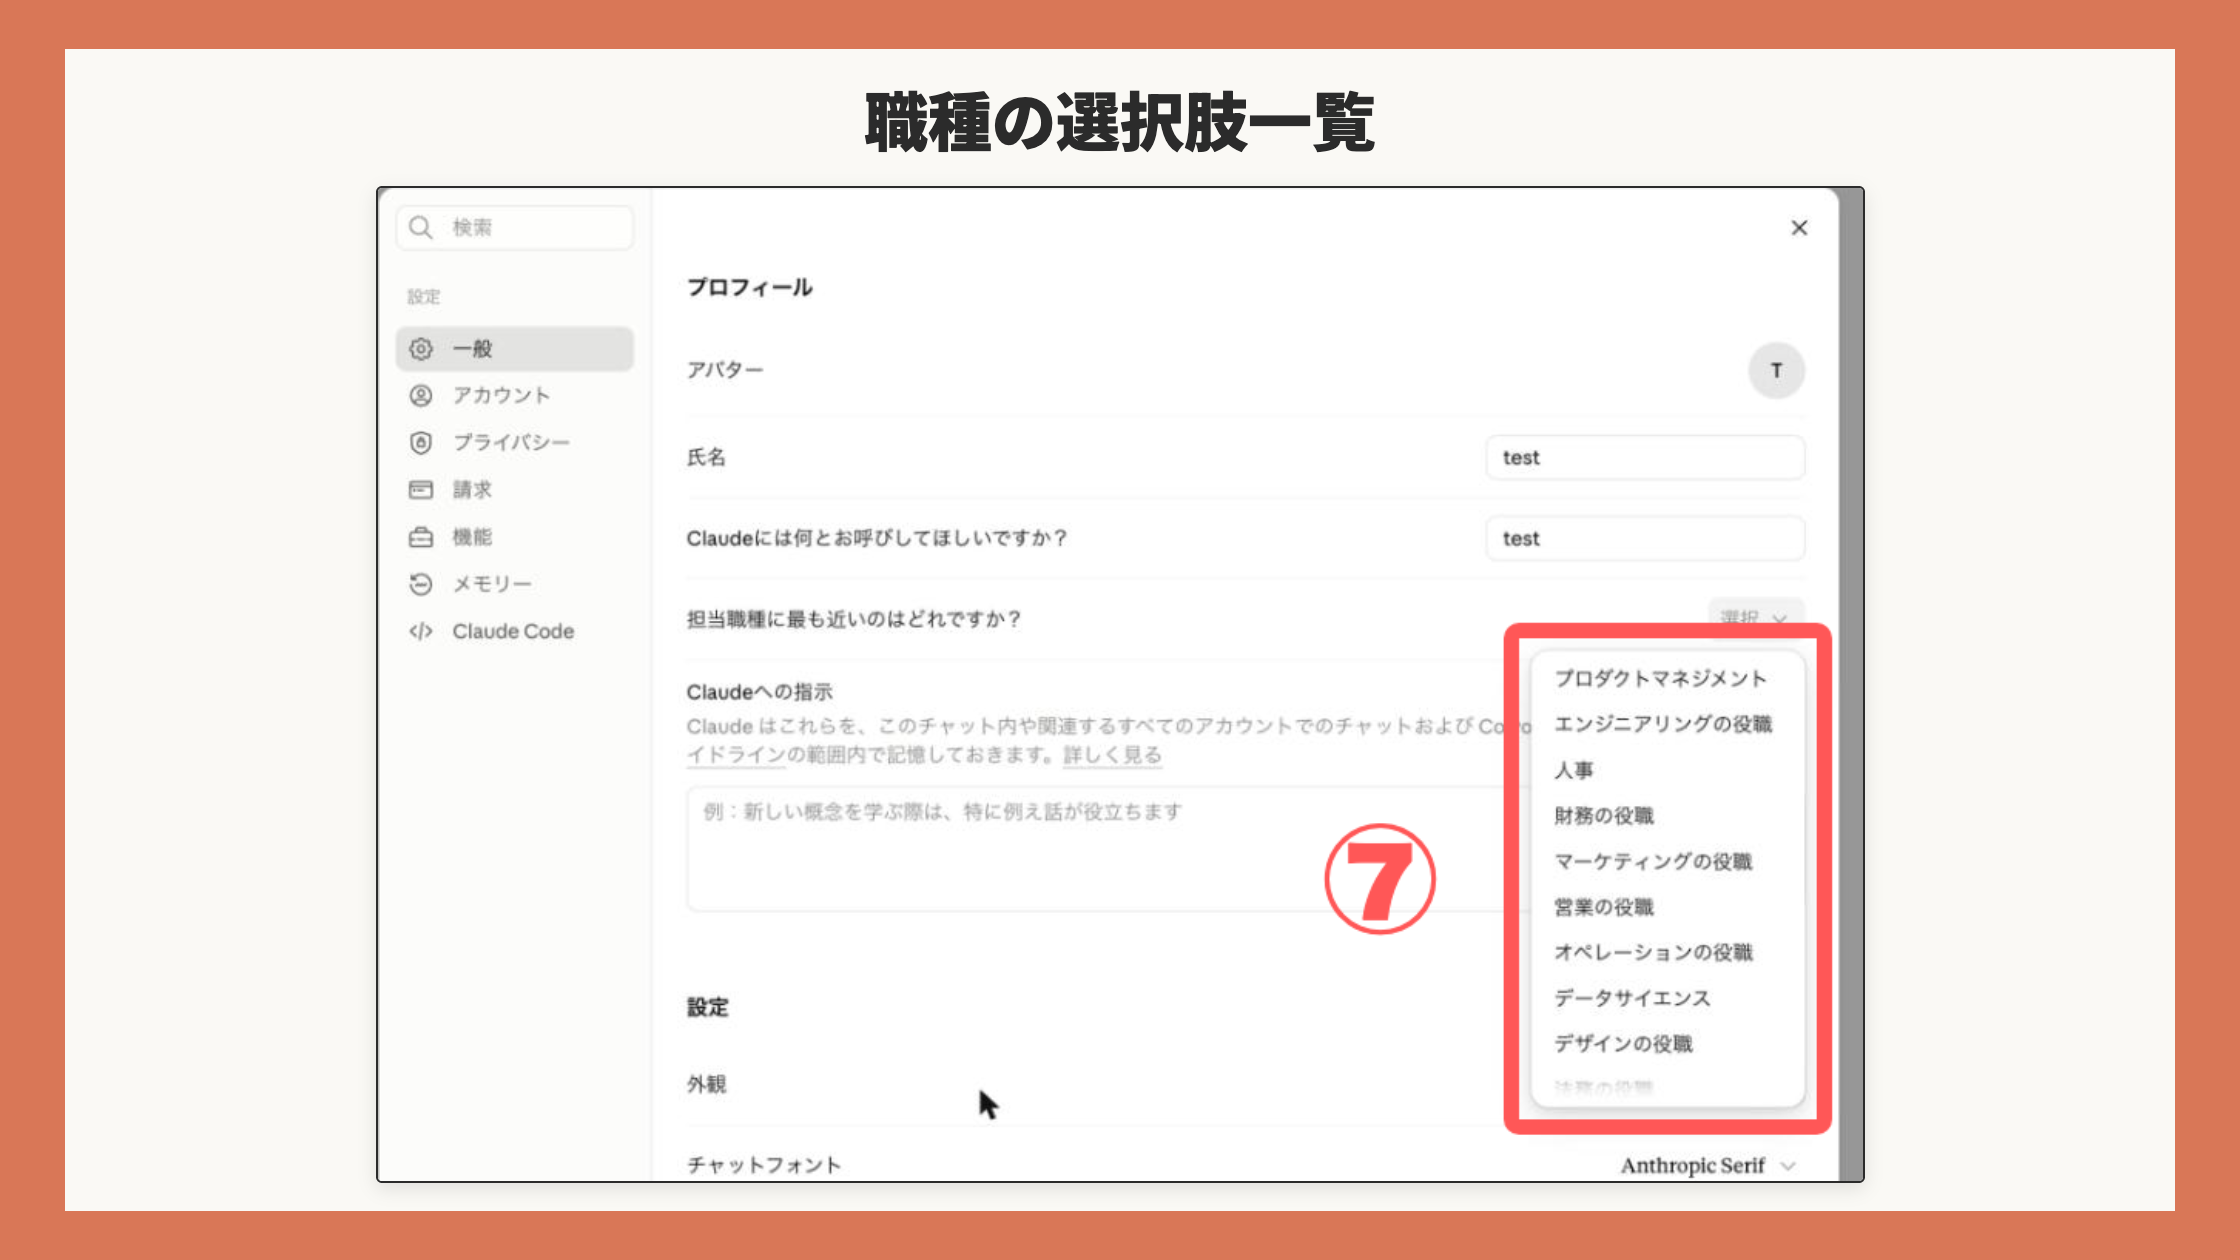Click the search magnifier icon
This screenshot has height=1260, width=2240.
tap(421, 228)
